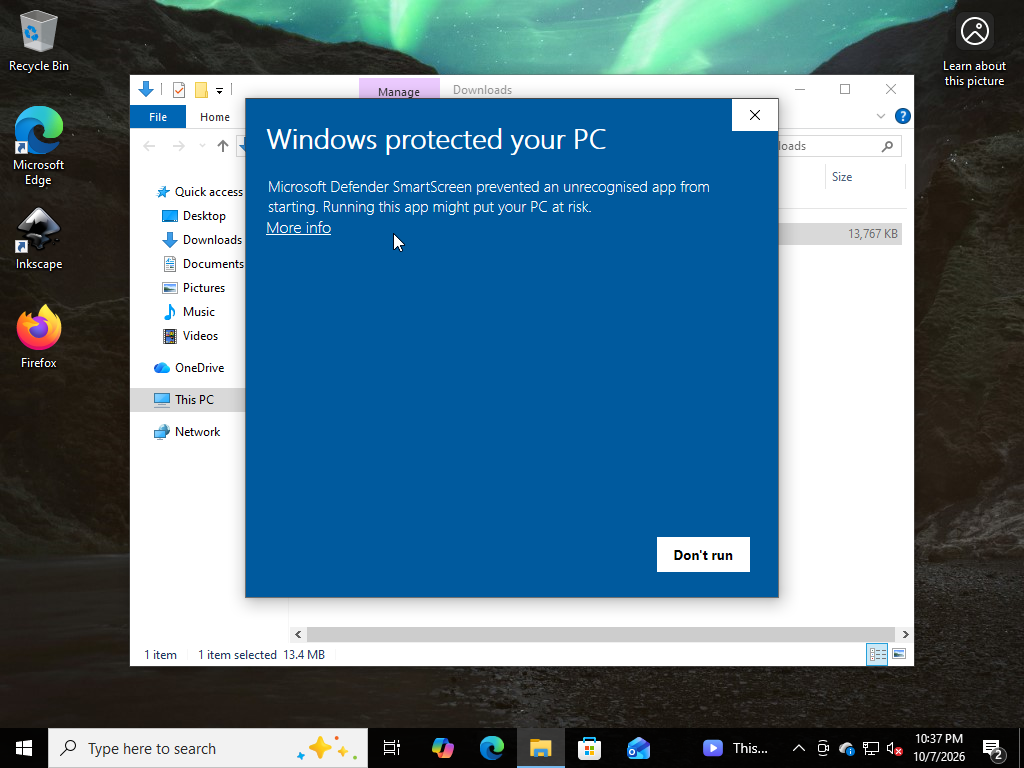Click horizontal scrollbar left arrow
This screenshot has width=1024, height=768.
pos(298,634)
